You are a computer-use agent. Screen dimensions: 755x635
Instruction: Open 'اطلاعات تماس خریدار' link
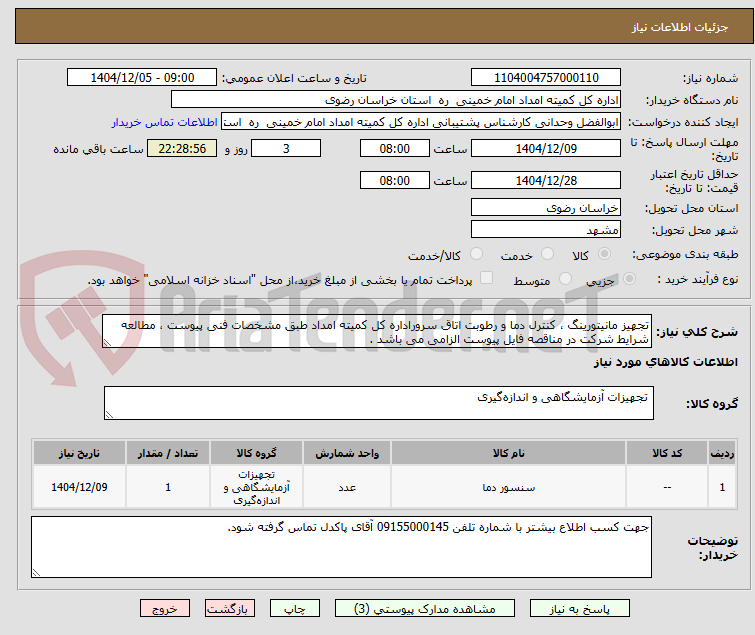pyautogui.click(x=165, y=122)
